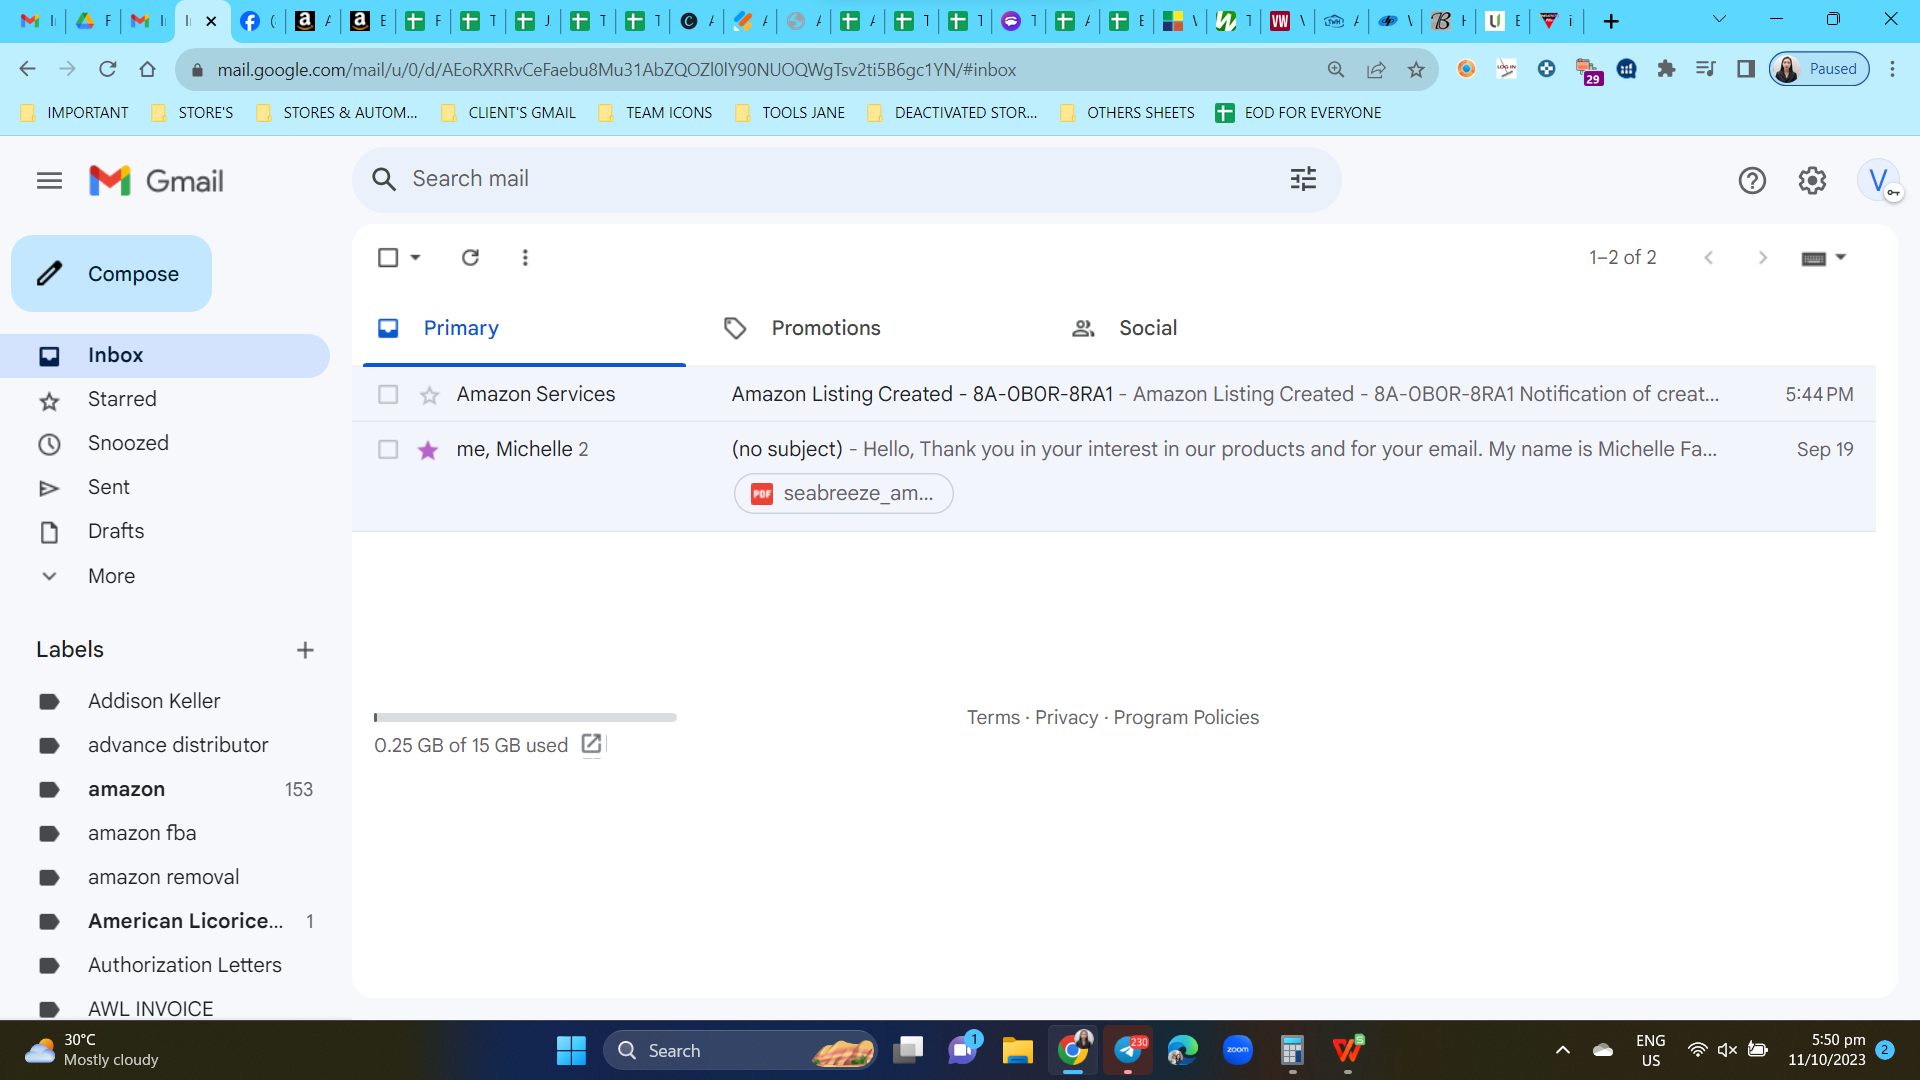Switch to the Promotions tab
1920x1080 pixels.
pos(826,328)
